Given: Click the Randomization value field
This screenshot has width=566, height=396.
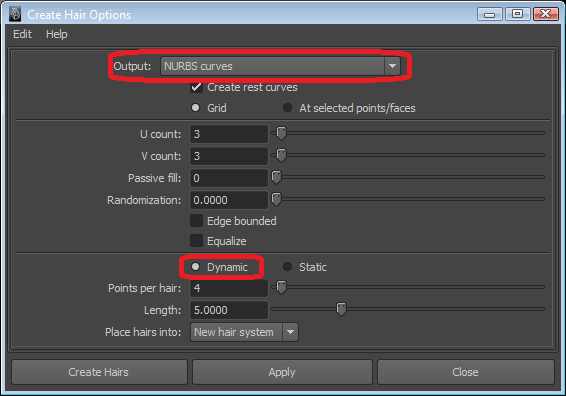Looking at the screenshot, I should tap(229, 200).
